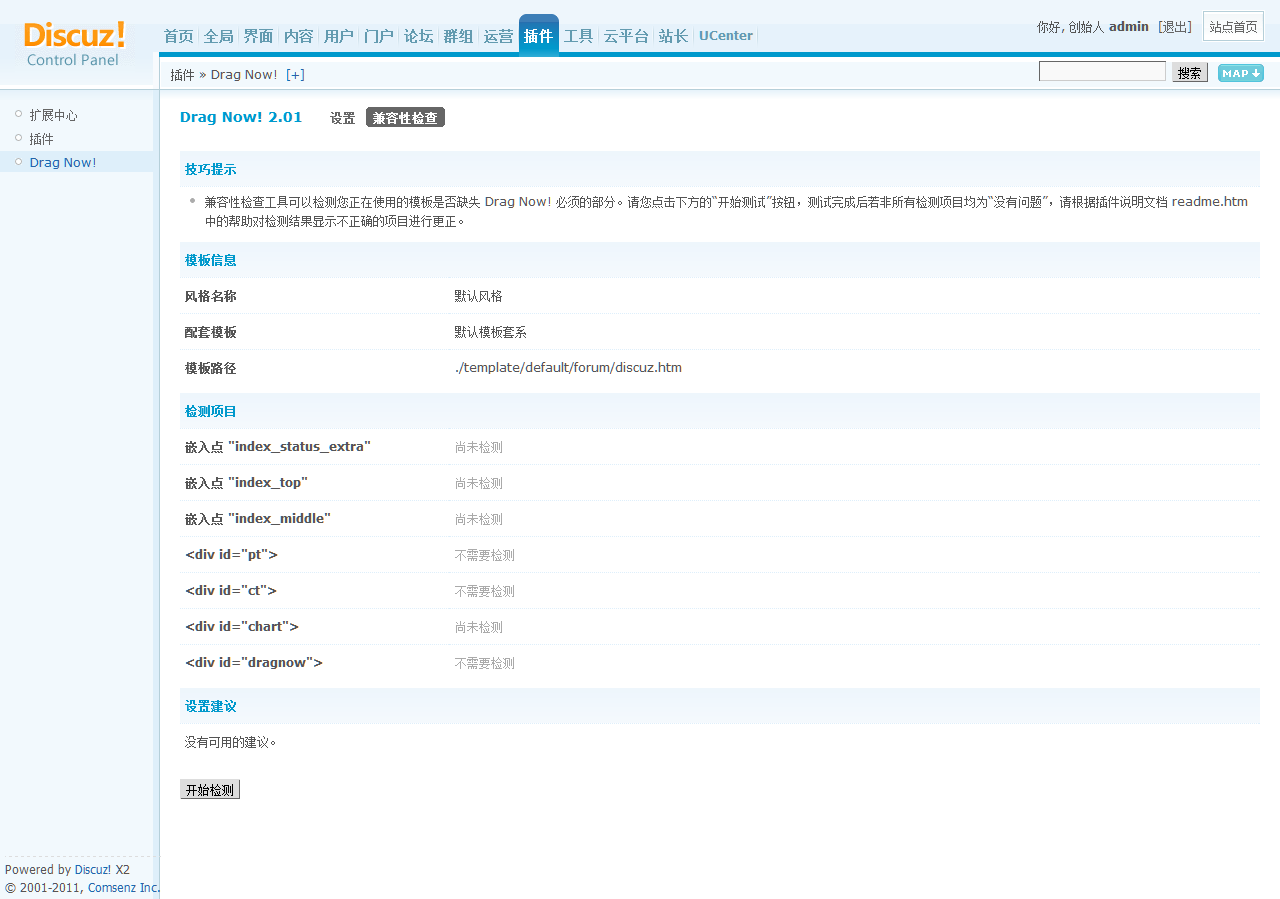1280x899 pixels.
Task: Click 不需要检测 status for div pt
Action: (x=485, y=555)
